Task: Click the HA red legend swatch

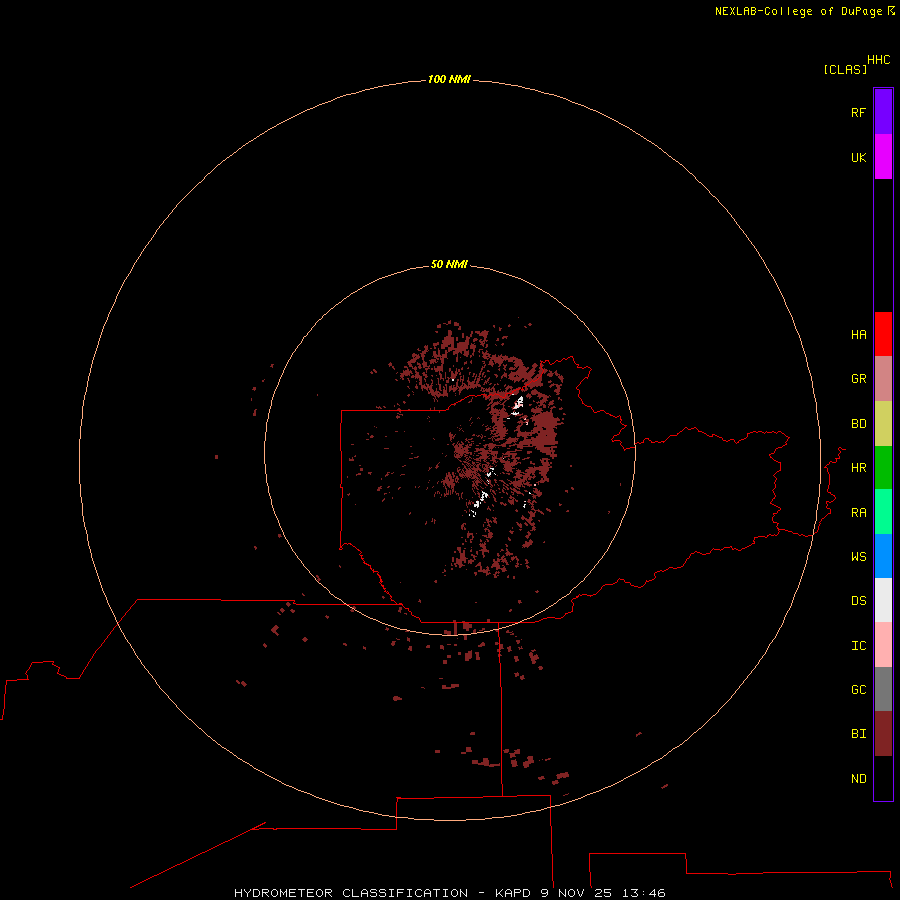Action: 883,334
